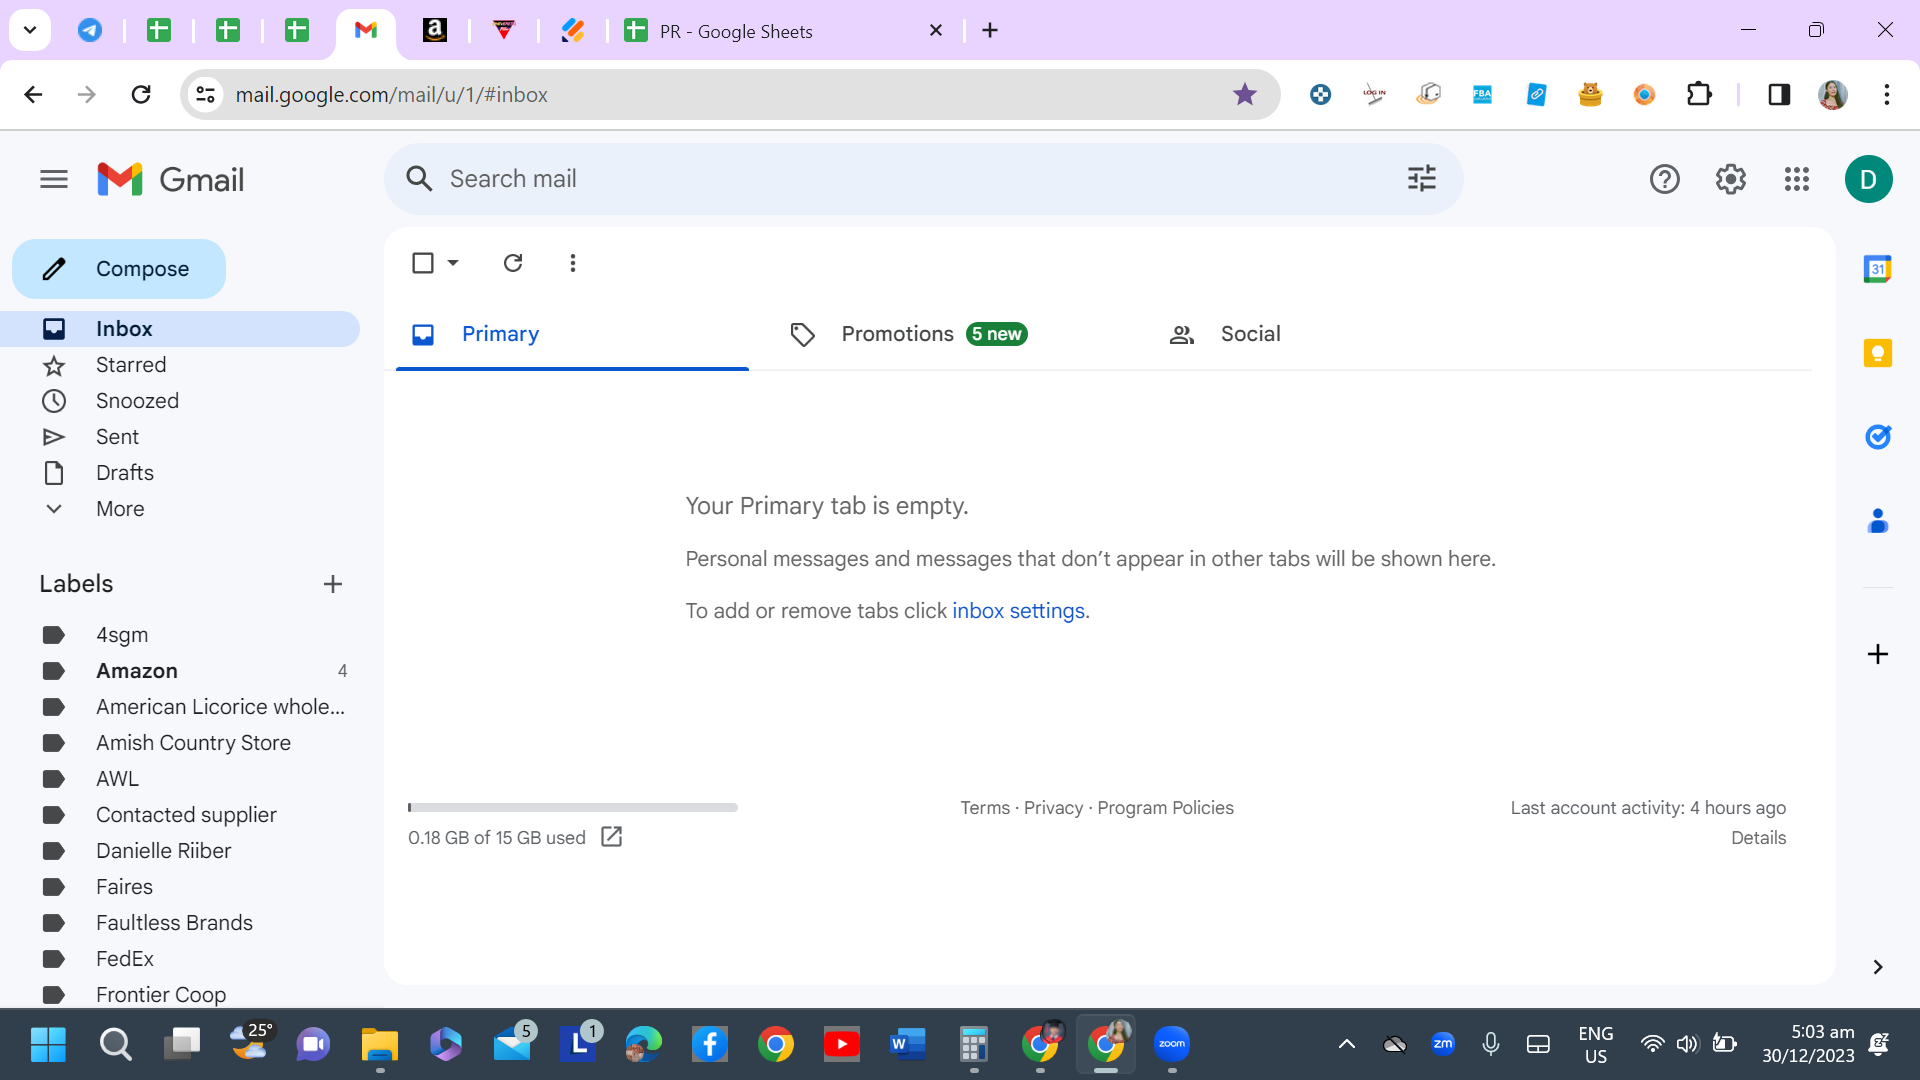1920x1080 pixels.
Task: Click the Compose button
Action: pyautogui.click(x=119, y=269)
